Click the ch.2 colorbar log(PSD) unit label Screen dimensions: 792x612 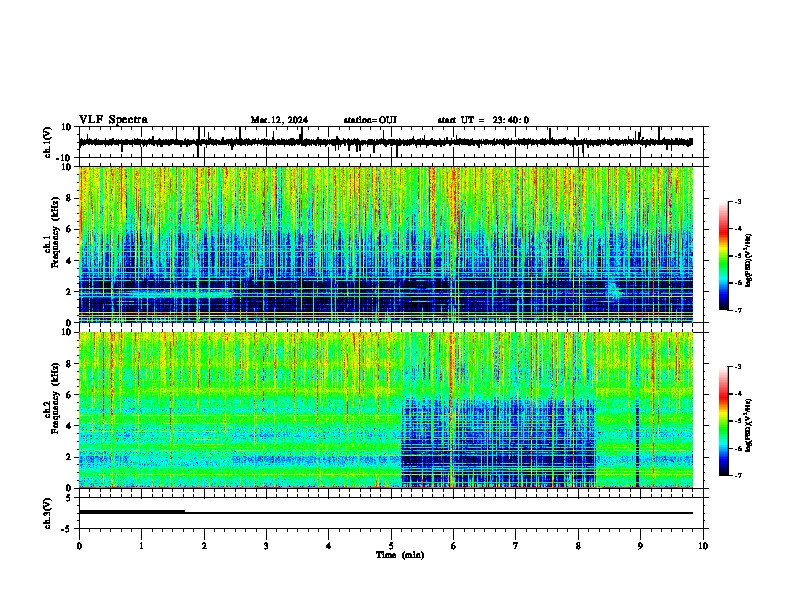[748, 425]
